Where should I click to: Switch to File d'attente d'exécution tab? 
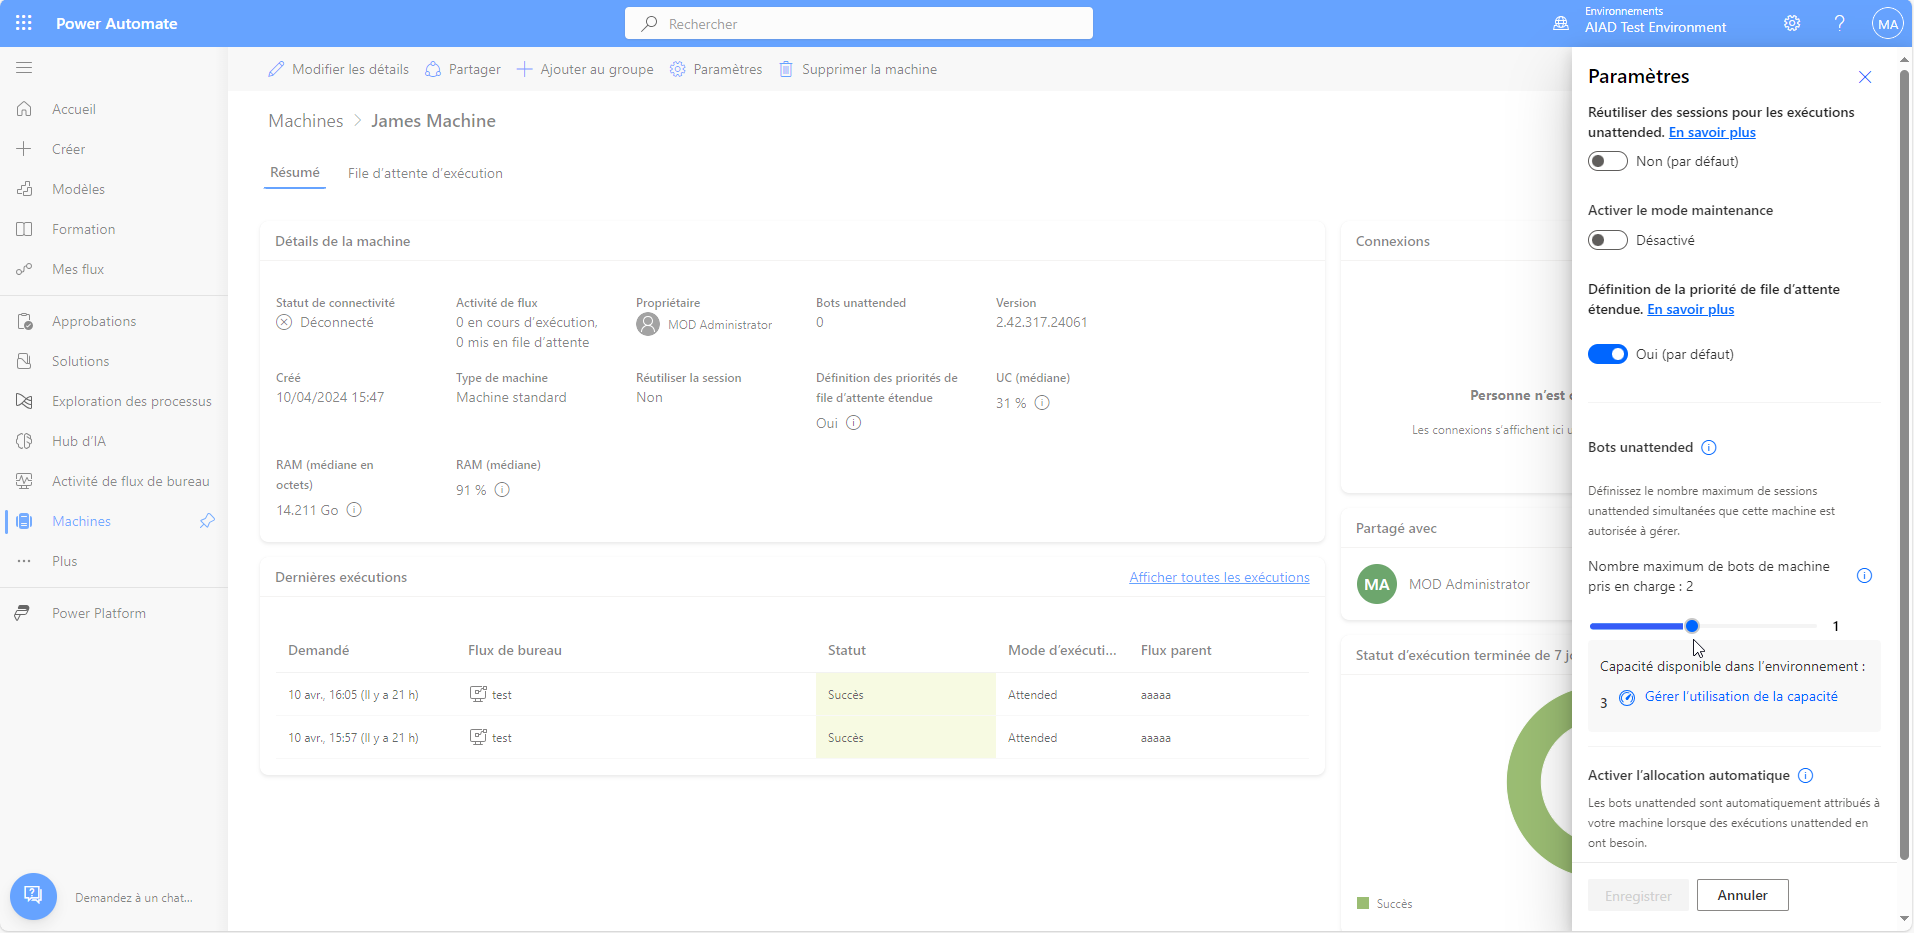(425, 173)
